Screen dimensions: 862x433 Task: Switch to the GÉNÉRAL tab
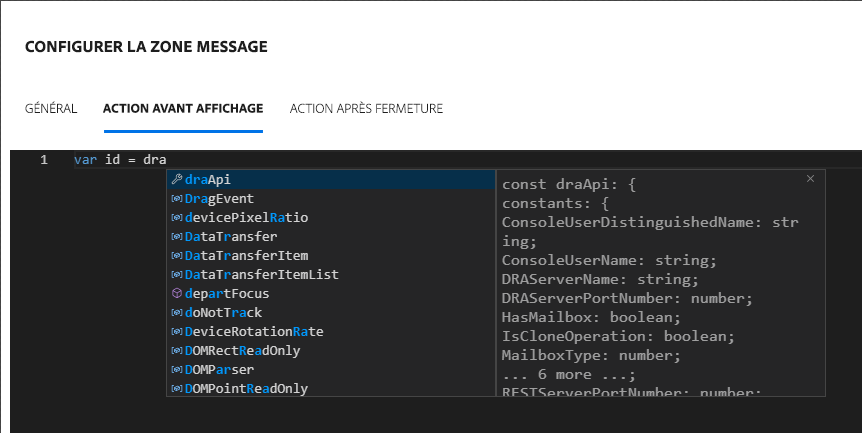coord(51,108)
